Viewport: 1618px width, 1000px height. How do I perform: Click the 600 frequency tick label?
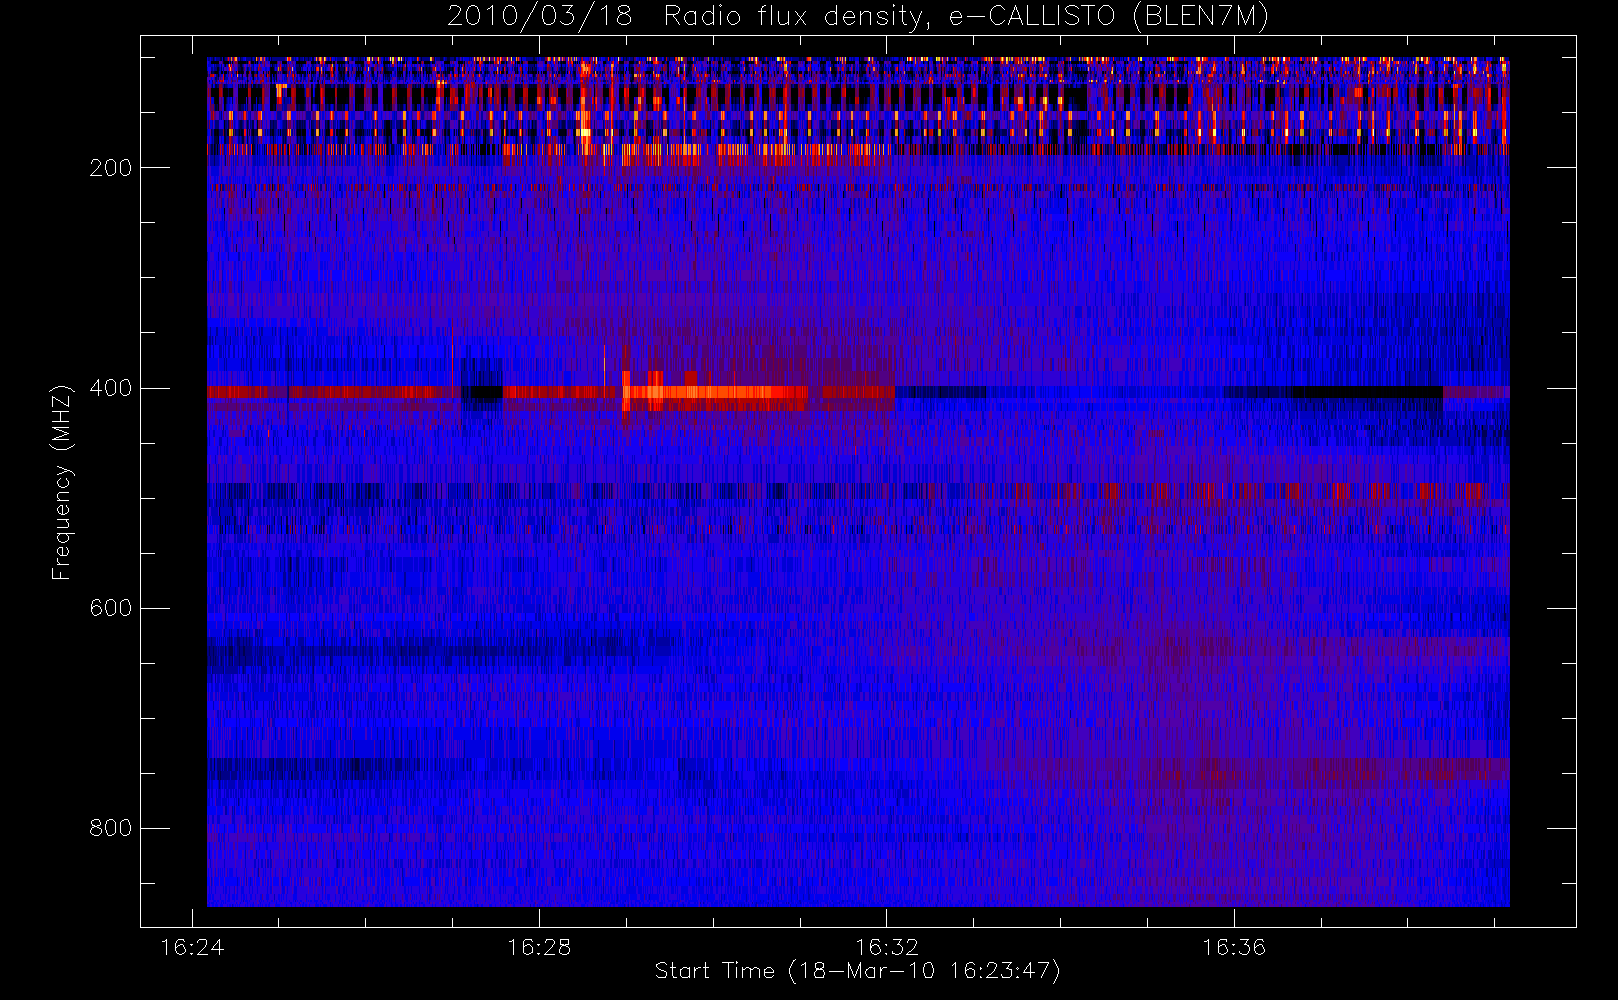111,608
